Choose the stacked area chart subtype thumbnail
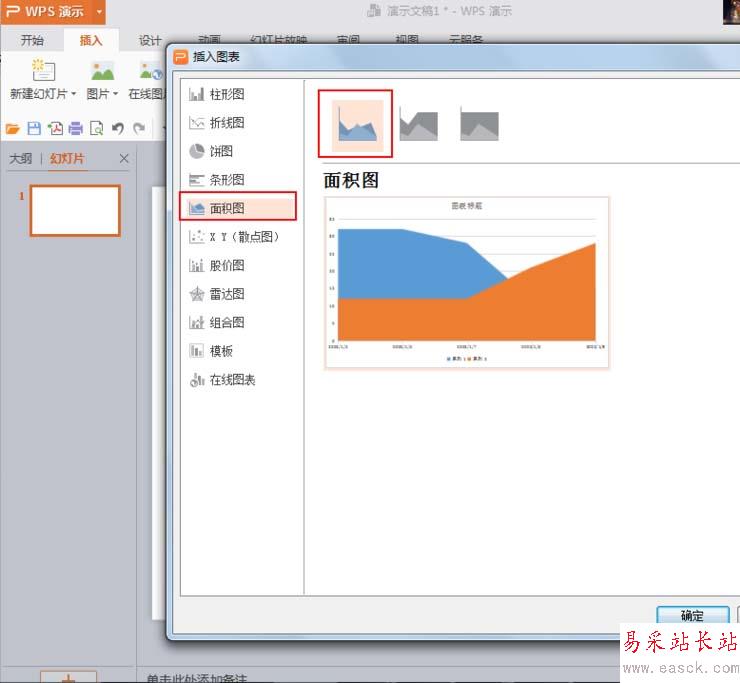The height and width of the screenshot is (683, 740). coord(419,125)
